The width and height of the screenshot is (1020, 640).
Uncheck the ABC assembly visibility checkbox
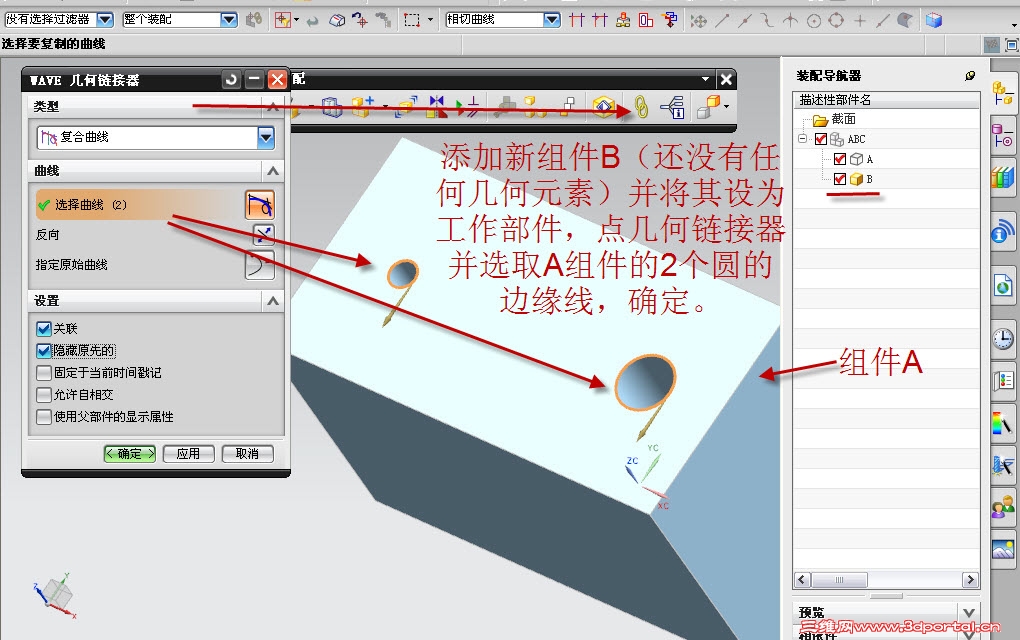pyautogui.click(x=821, y=139)
